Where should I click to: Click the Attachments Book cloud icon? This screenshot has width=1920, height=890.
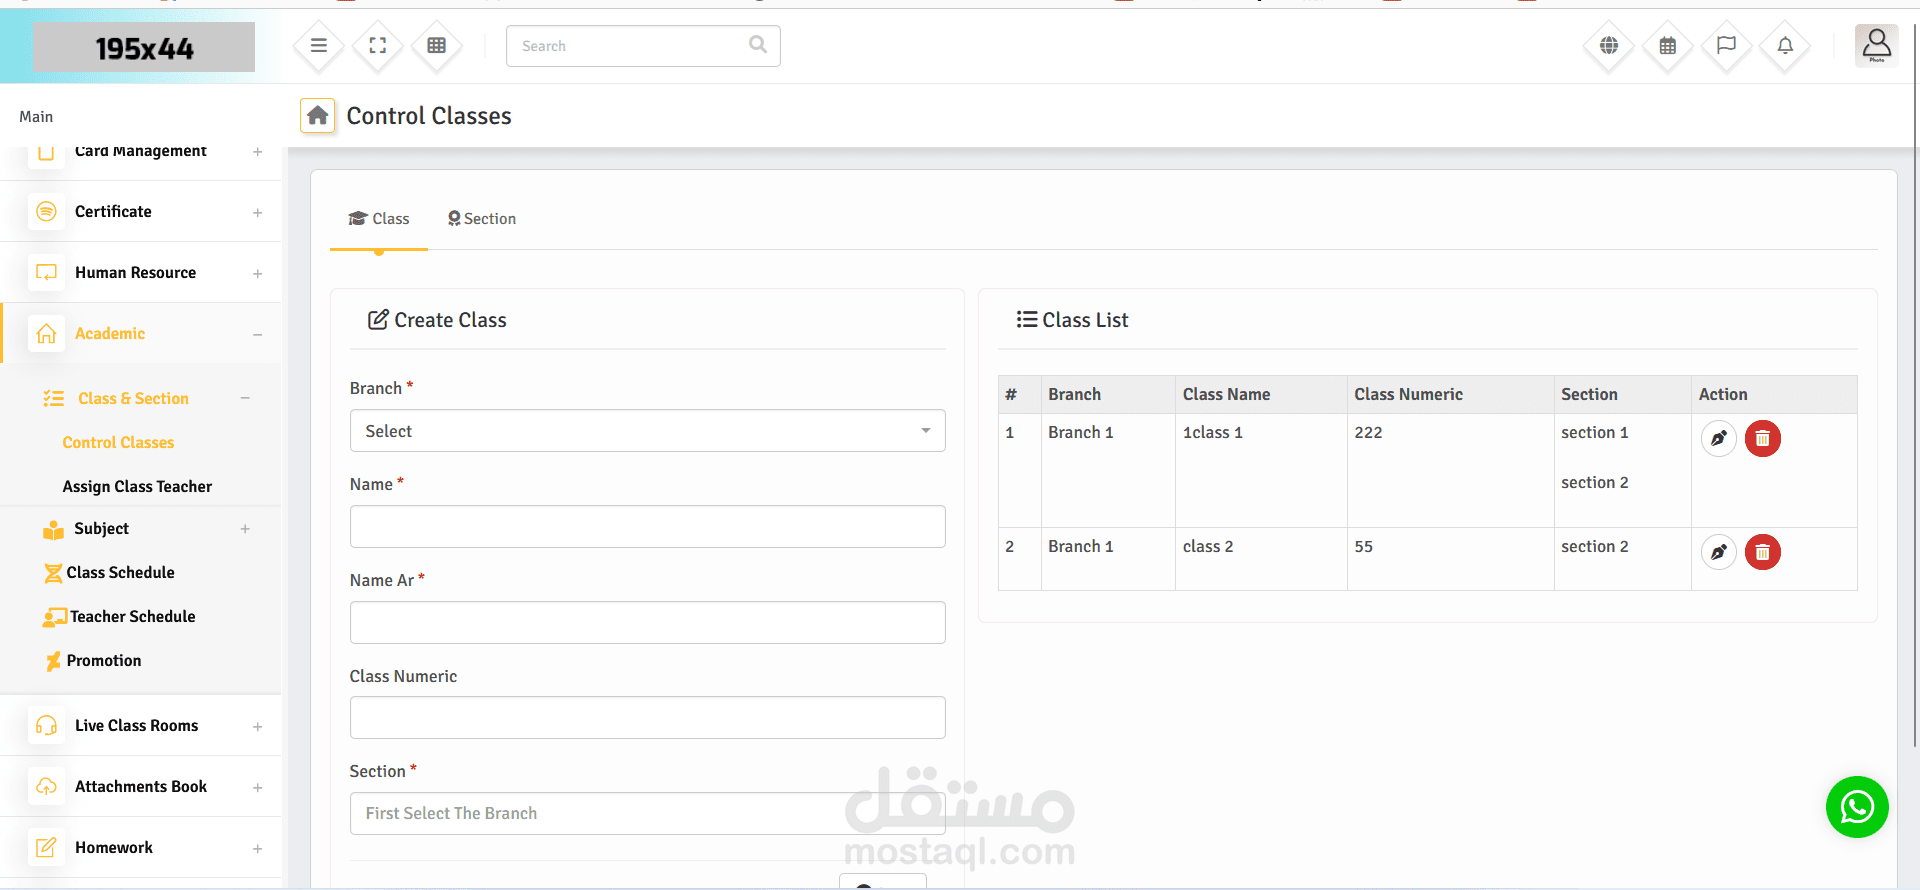46,787
